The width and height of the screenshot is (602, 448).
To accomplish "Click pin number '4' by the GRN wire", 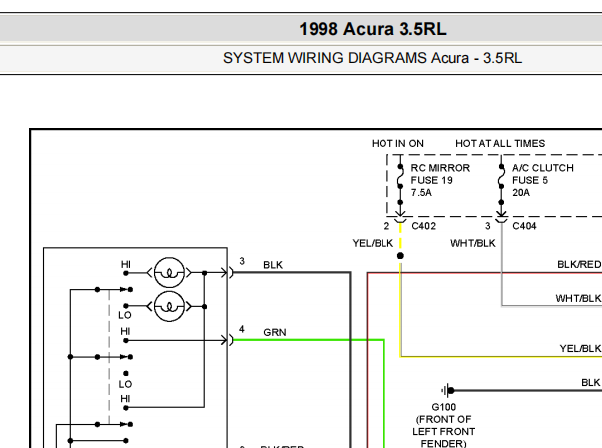I will (241, 329).
